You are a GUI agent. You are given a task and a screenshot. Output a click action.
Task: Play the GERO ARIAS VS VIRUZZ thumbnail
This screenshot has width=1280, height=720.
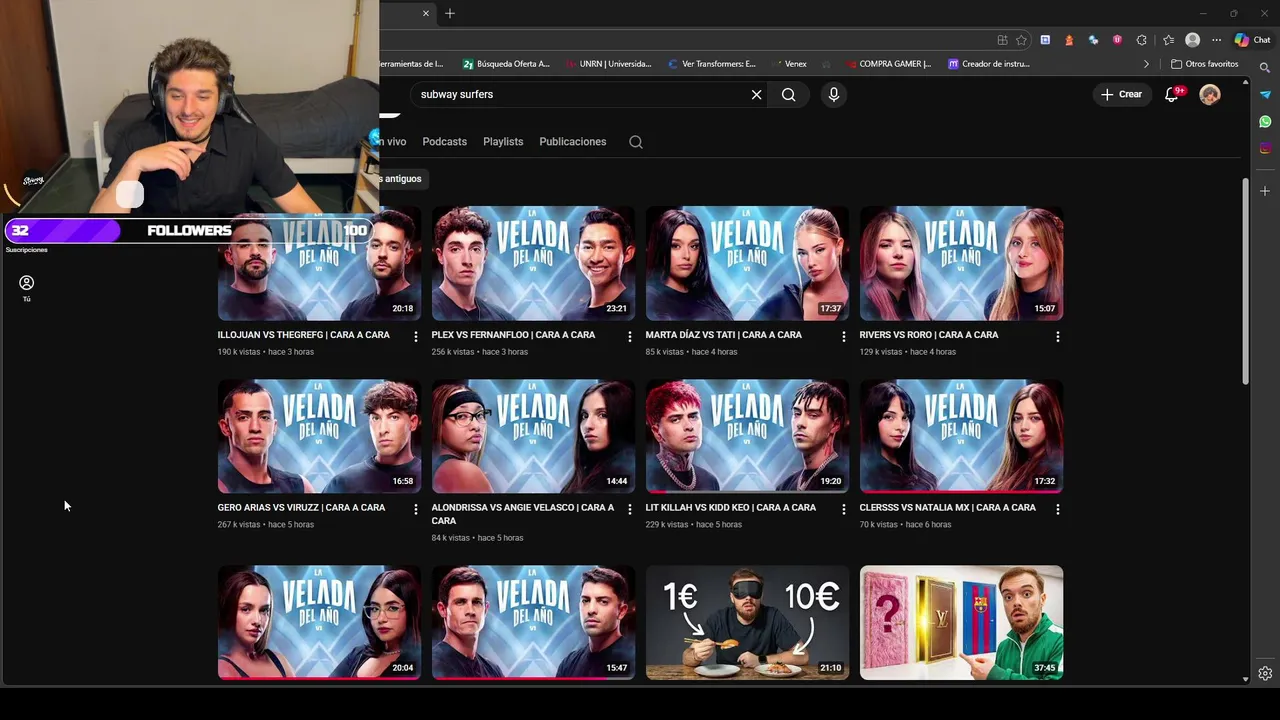tap(319, 436)
